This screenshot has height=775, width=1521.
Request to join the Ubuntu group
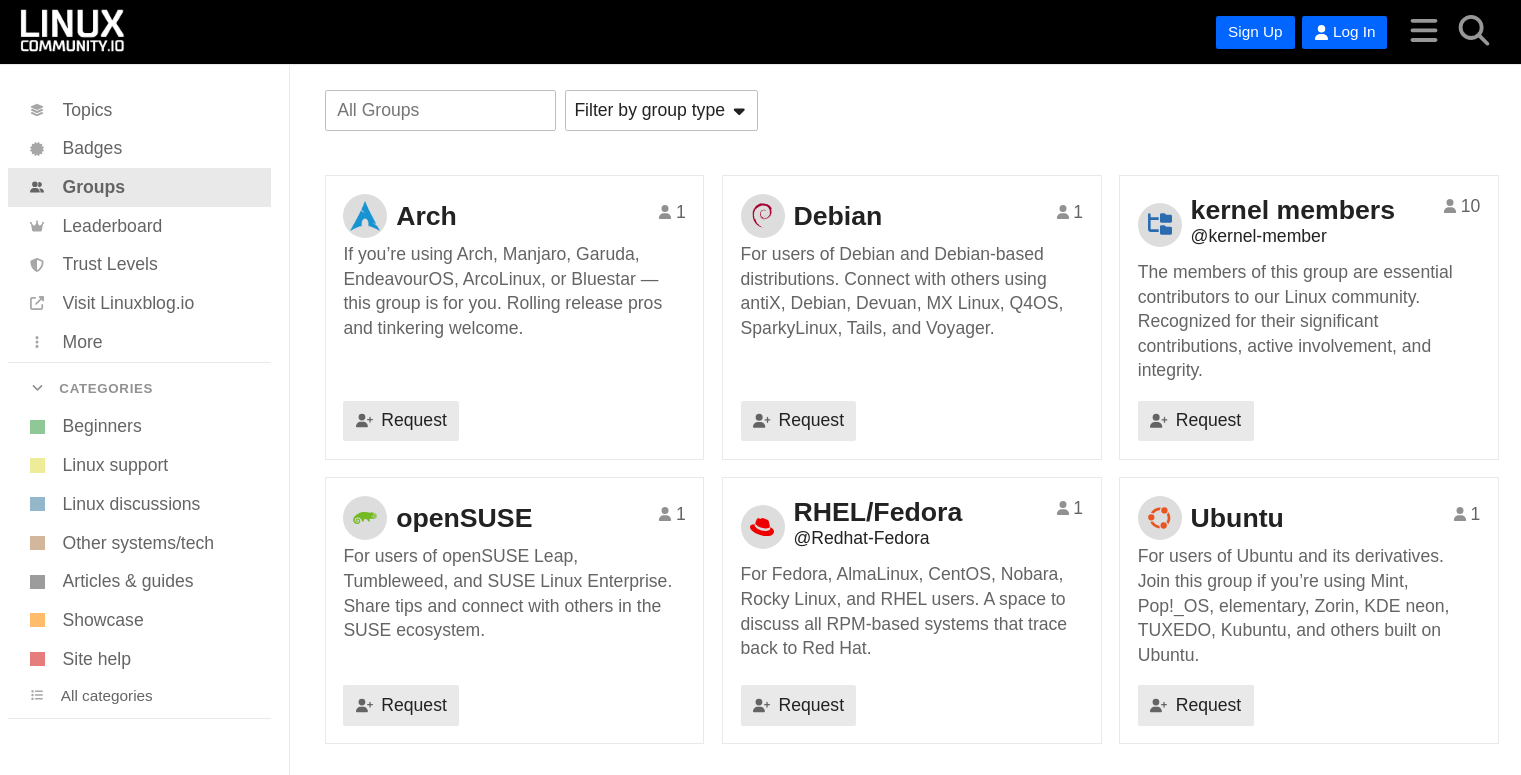(1196, 705)
